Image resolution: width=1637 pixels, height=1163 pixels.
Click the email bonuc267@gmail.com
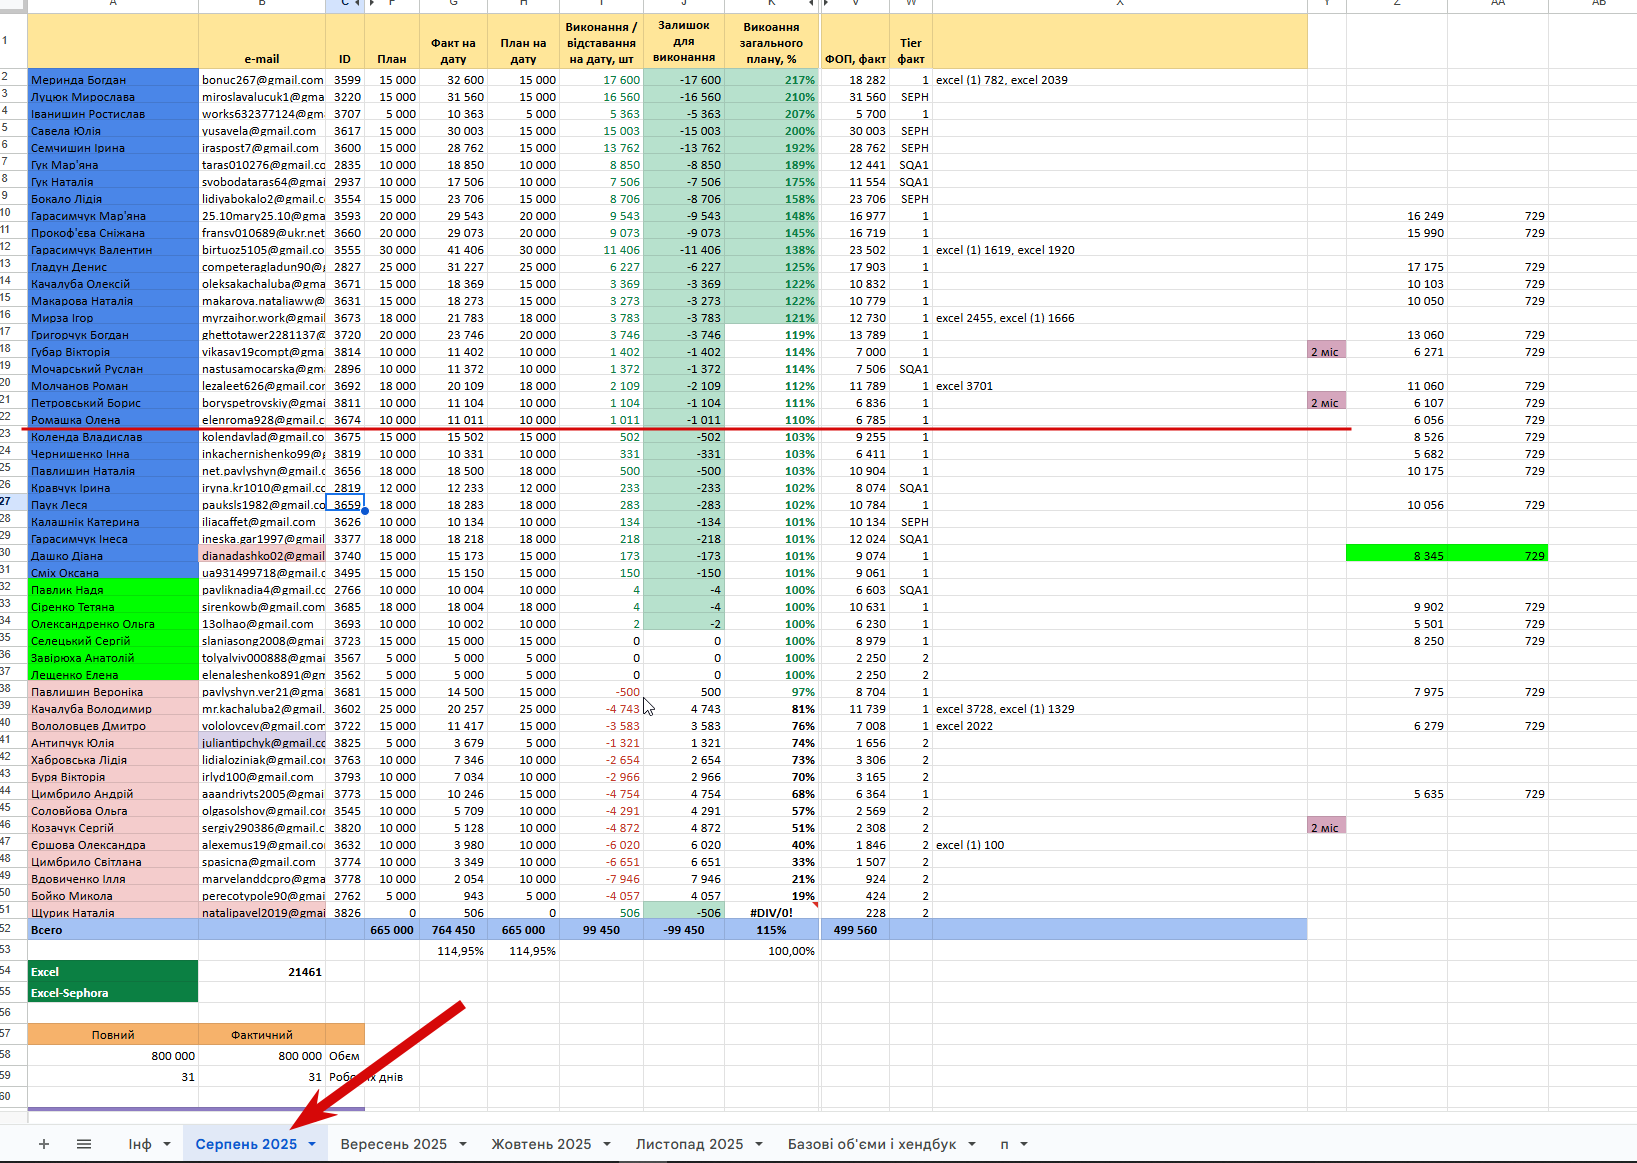(x=262, y=80)
